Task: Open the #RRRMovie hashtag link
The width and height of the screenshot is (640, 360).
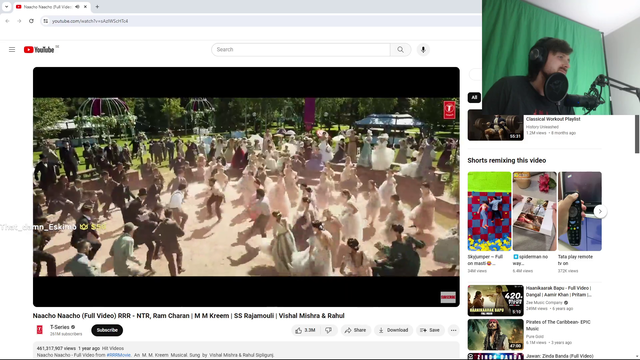Action: click(118, 355)
